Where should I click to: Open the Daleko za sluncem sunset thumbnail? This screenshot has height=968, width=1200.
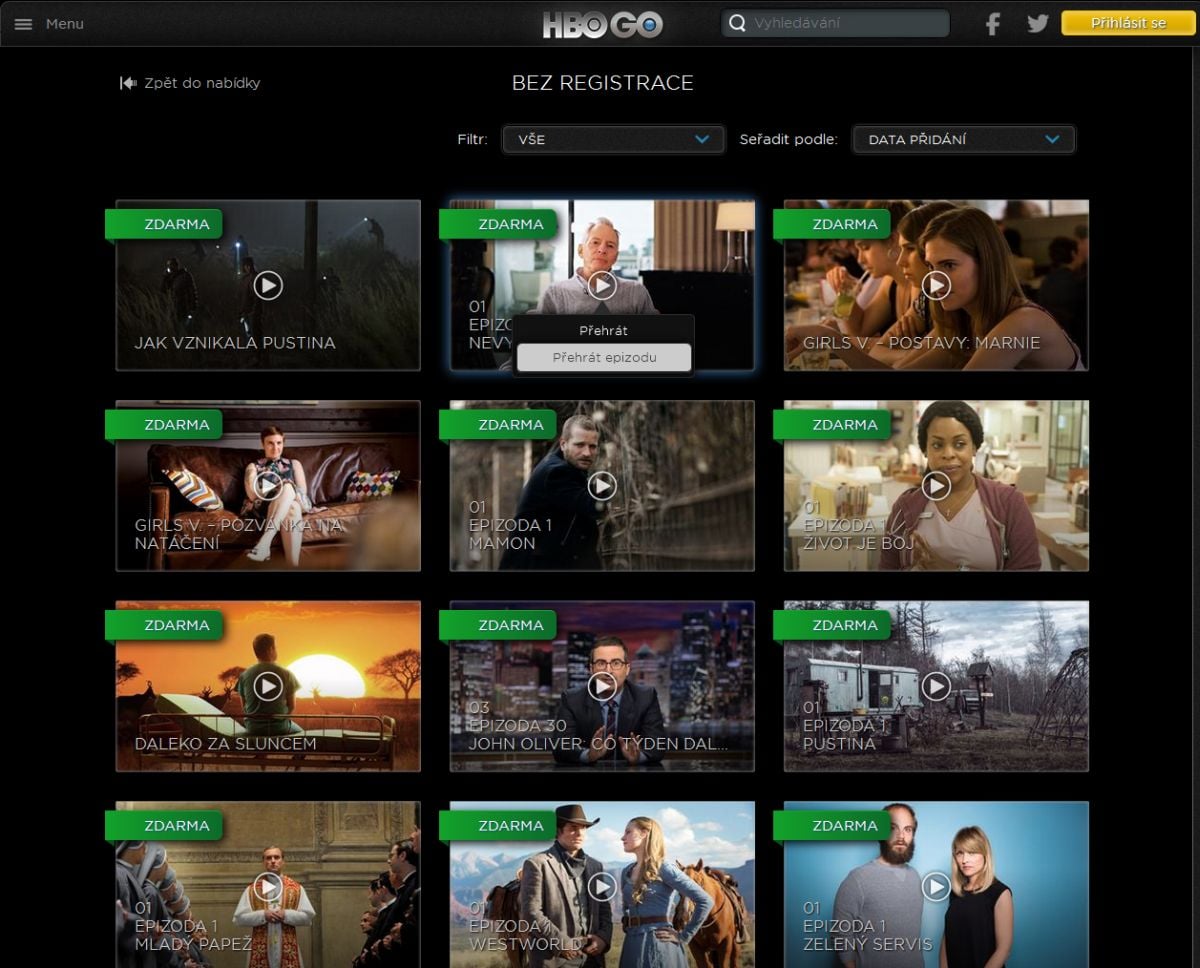click(x=268, y=686)
